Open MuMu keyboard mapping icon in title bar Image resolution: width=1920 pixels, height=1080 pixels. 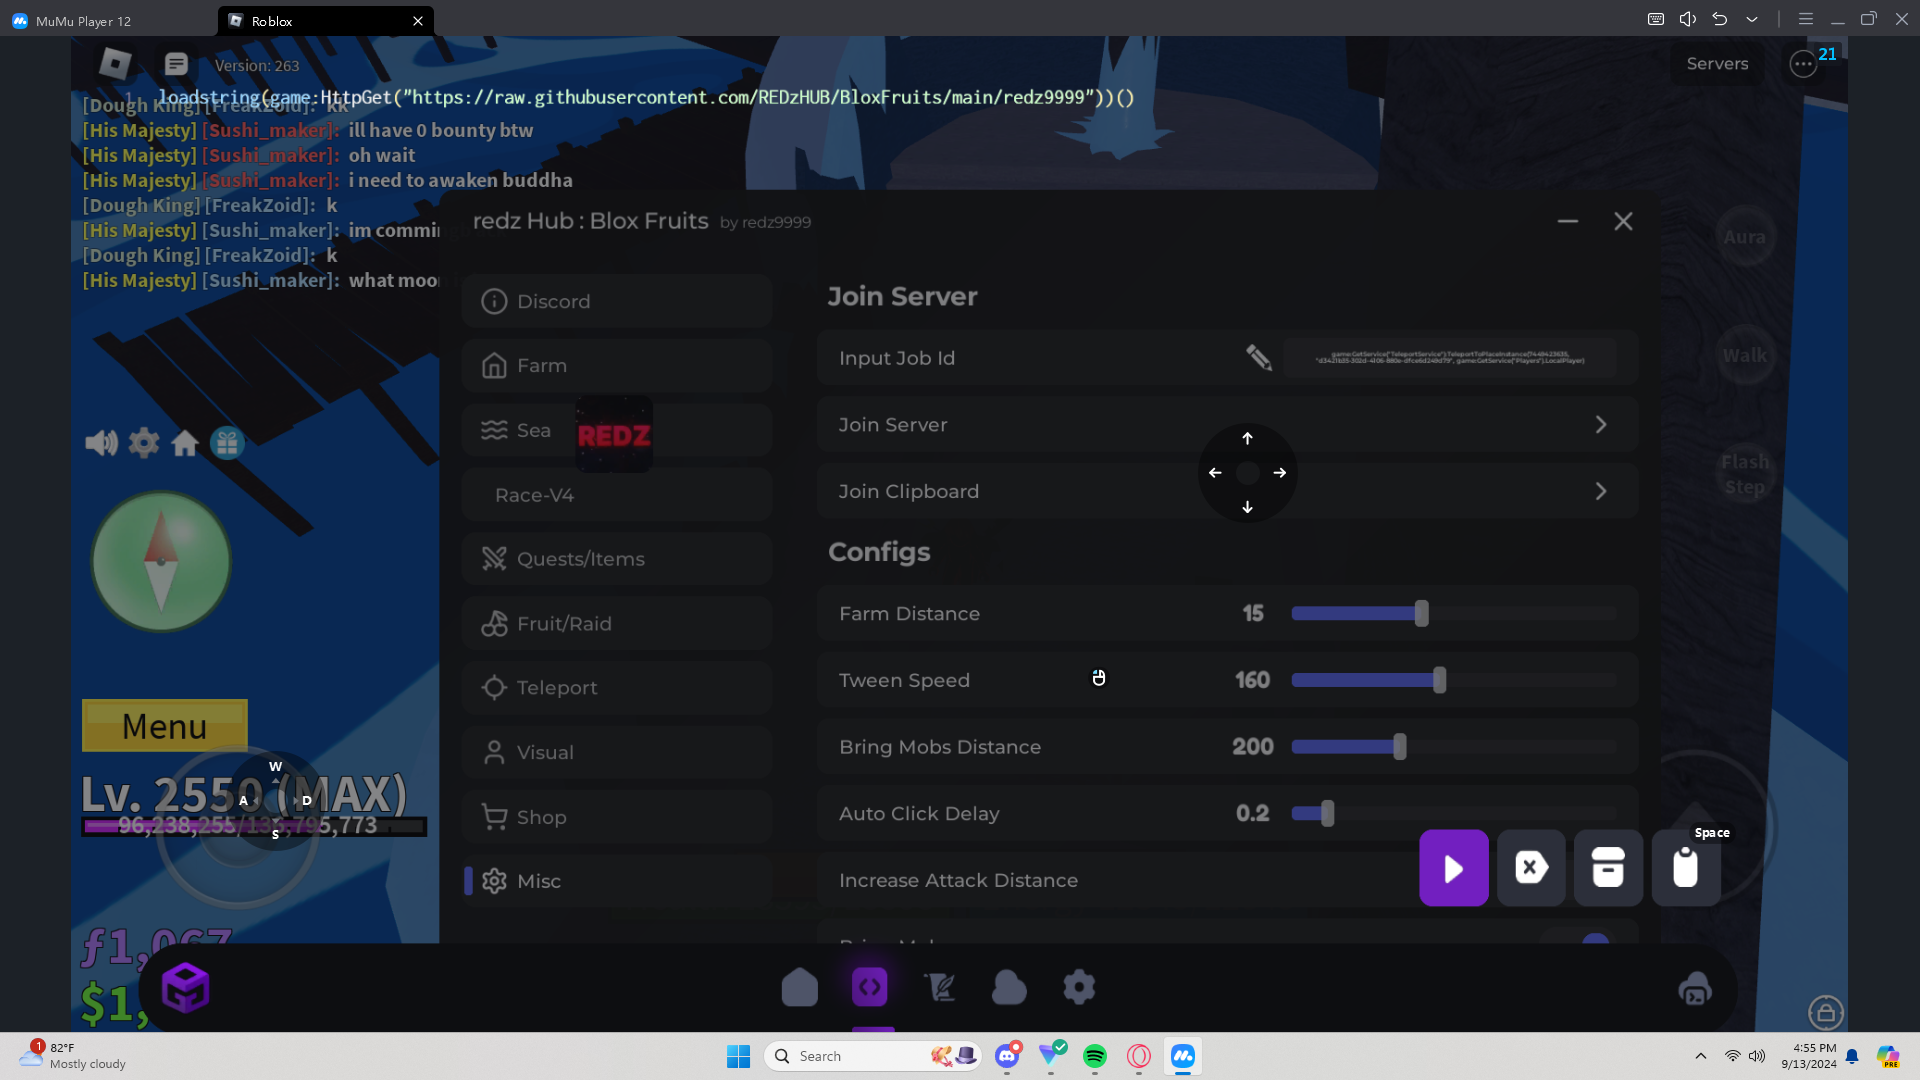point(1656,19)
